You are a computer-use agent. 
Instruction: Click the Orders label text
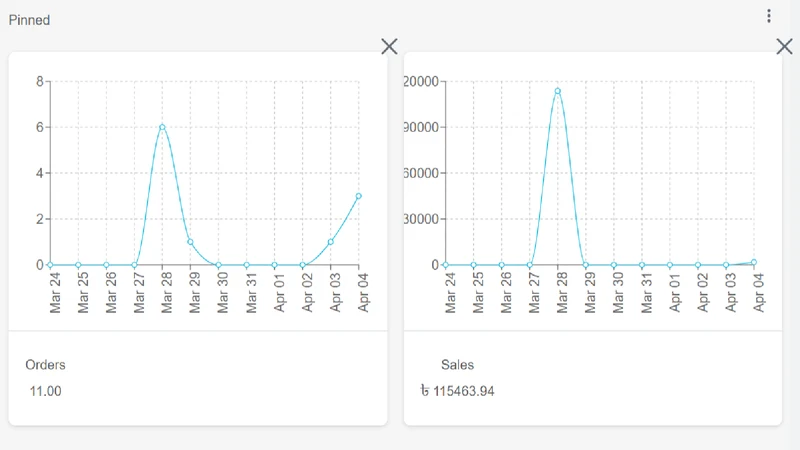coord(45,365)
